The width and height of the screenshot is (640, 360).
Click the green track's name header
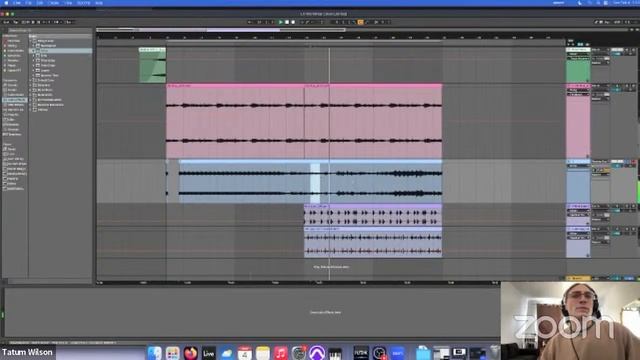coord(578,50)
